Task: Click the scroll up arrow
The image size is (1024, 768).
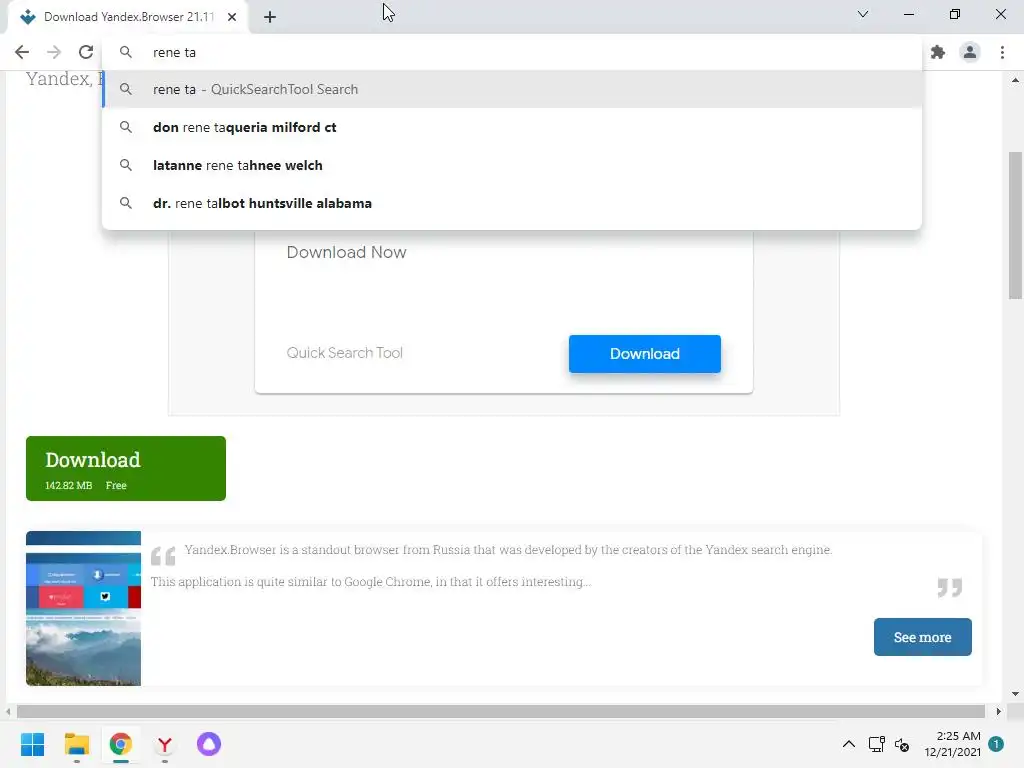Action: 1015,80
